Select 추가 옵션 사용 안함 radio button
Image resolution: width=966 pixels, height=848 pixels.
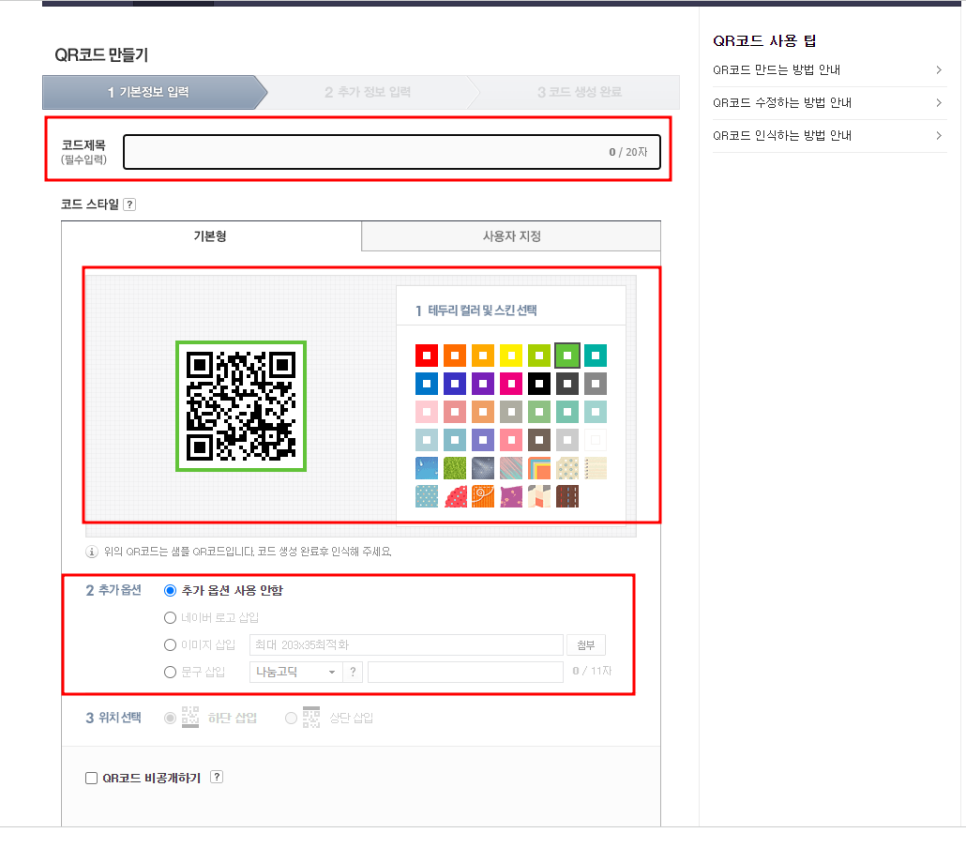point(170,590)
